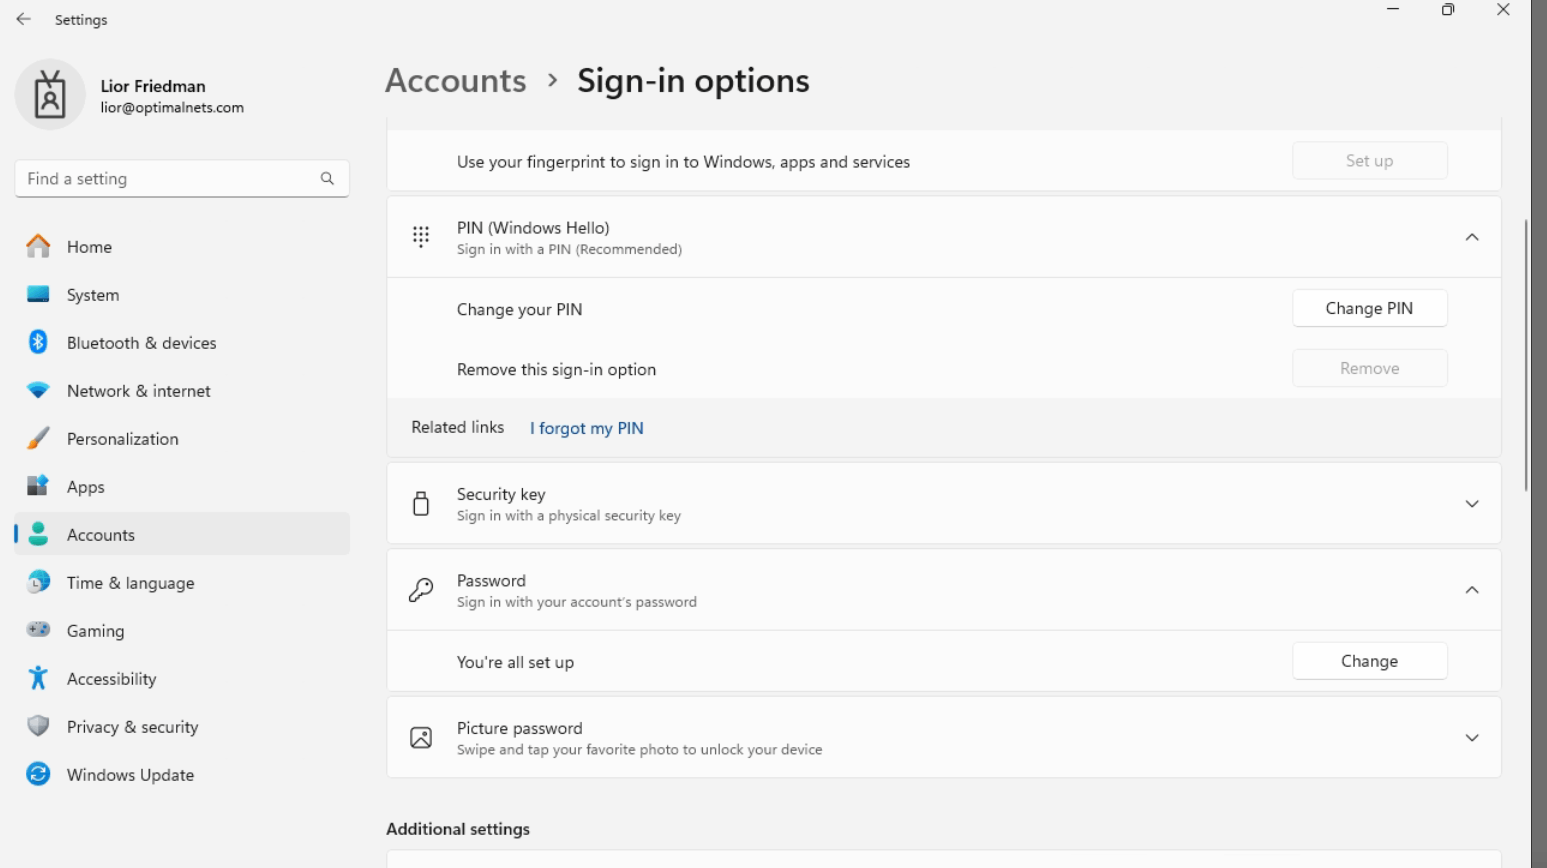Viewport: 1547px width, 868px height.
Task: Collapse the Password section chevron
Action: 1472,590
